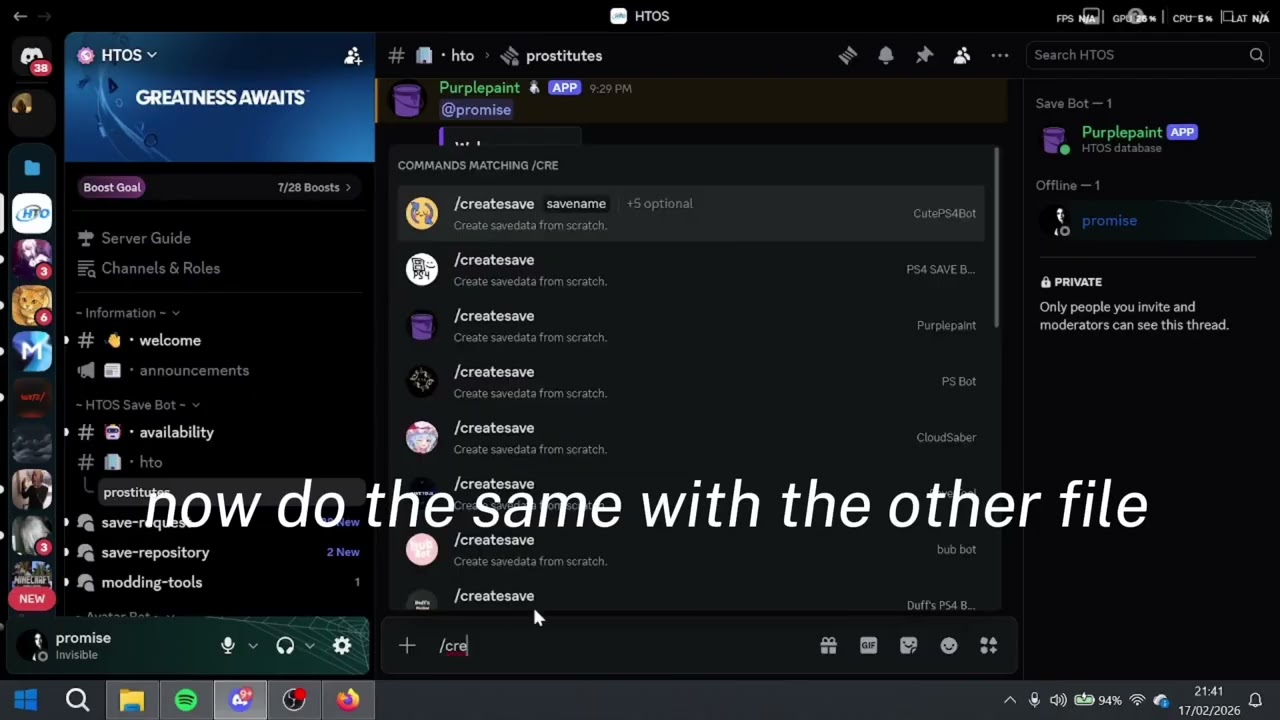1280x720 pixels.
Task: Click the message input containing /cre
Action: pos(620,646)
